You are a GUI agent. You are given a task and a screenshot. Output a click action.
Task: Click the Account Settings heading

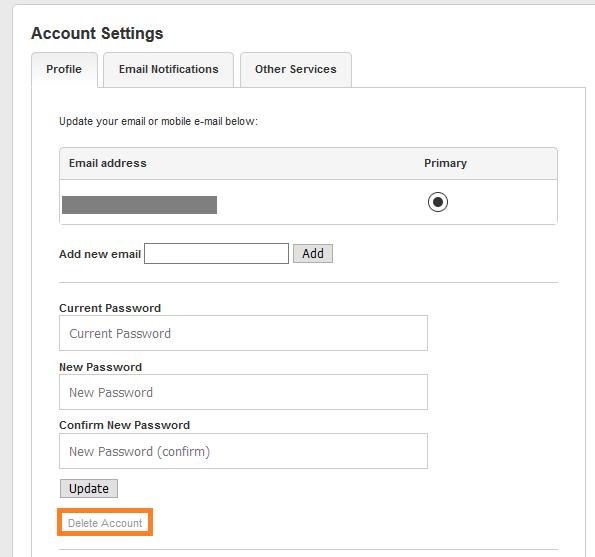click(x=97, y=33)
